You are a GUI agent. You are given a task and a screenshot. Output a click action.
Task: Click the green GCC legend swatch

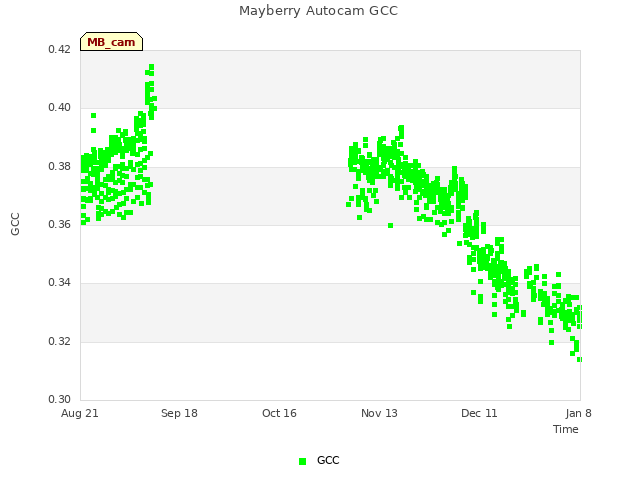pos(302,461)
